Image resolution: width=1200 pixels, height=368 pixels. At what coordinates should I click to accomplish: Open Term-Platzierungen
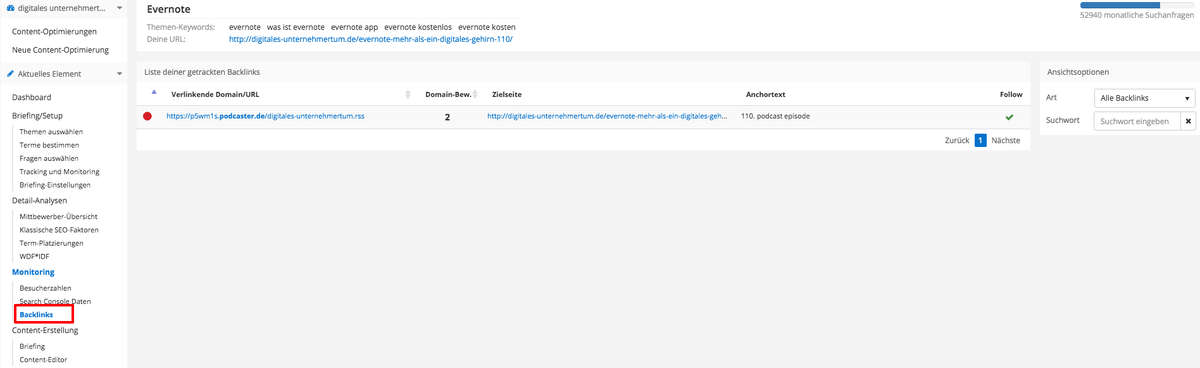pos(51,243)
